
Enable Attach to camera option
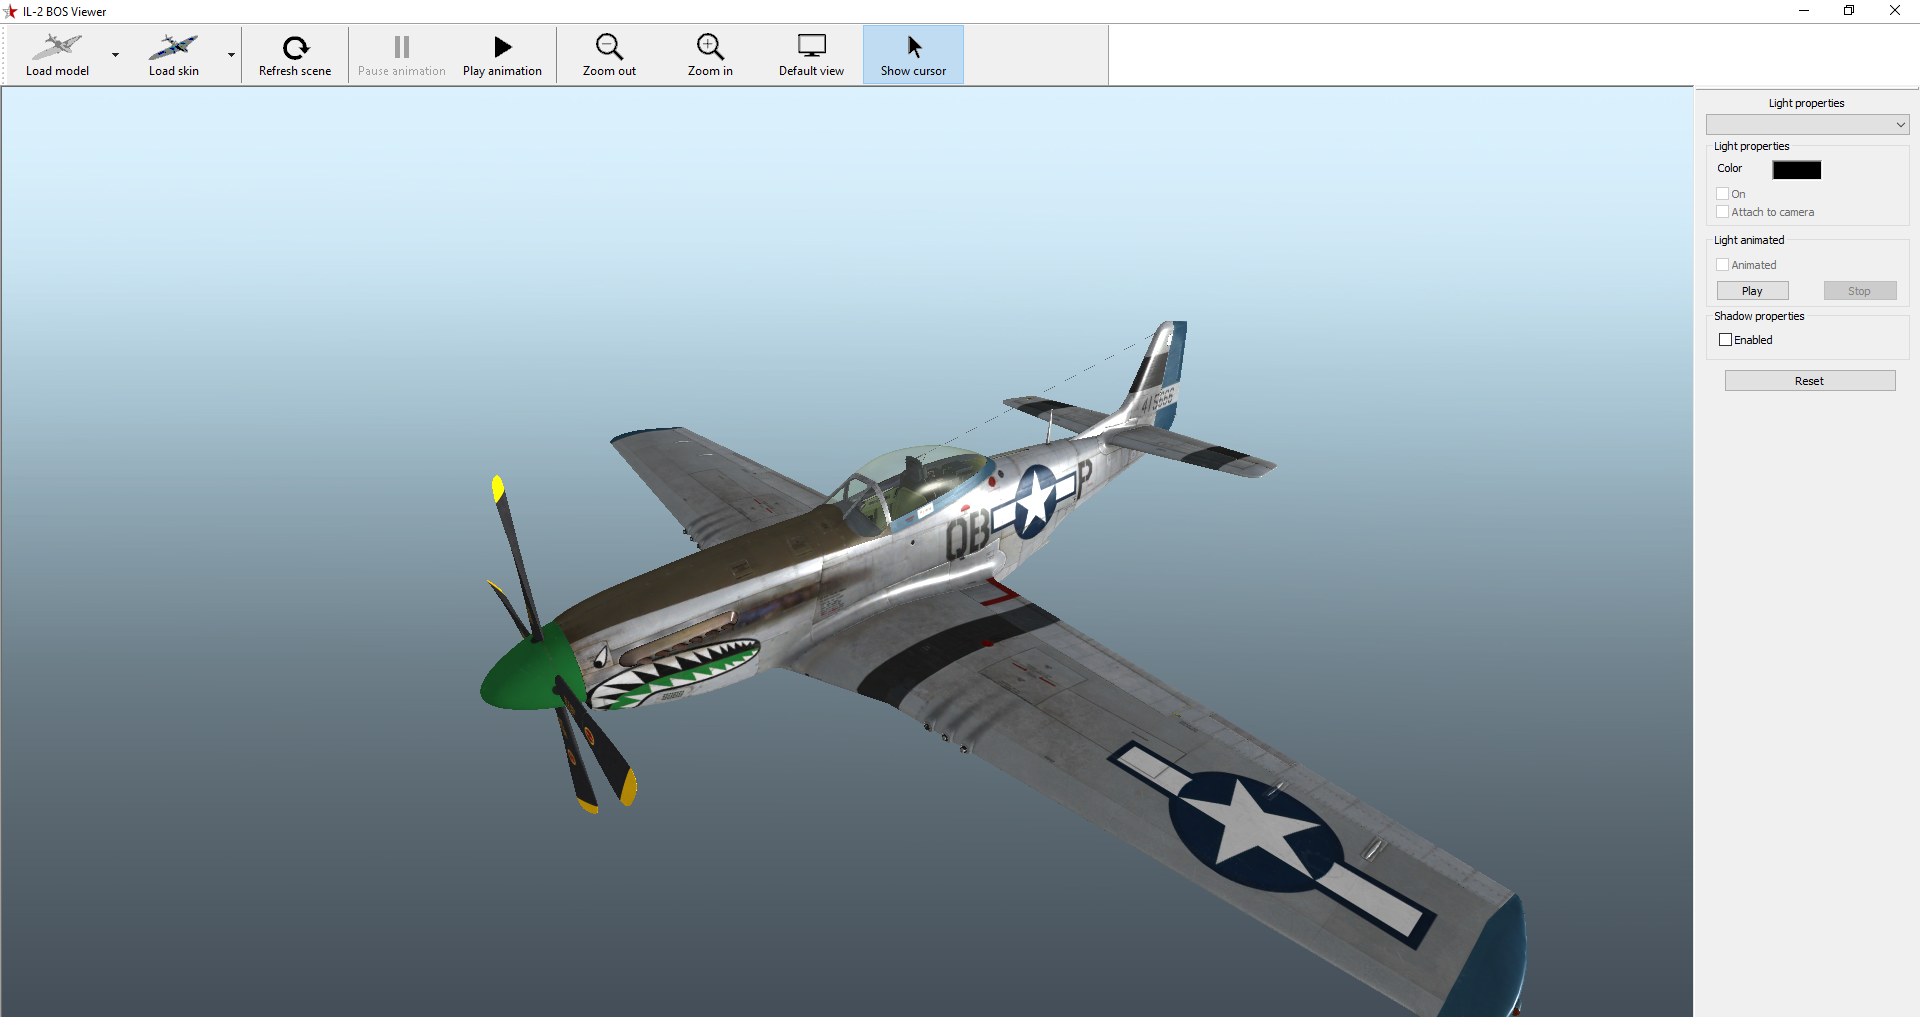[x=1722, y=212]
